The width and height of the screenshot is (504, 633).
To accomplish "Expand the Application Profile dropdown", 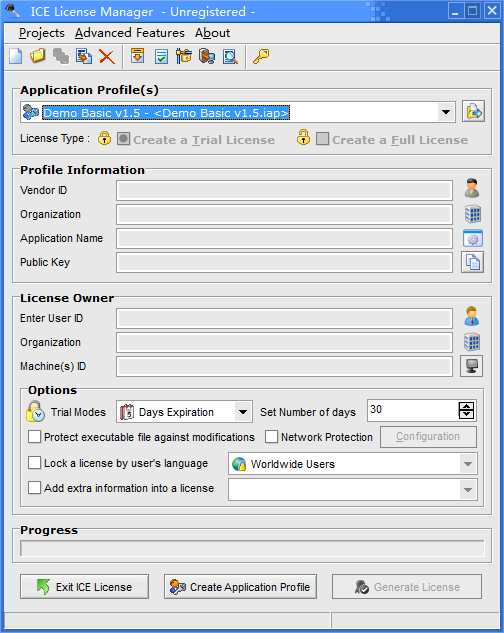I will coord(446,112).
